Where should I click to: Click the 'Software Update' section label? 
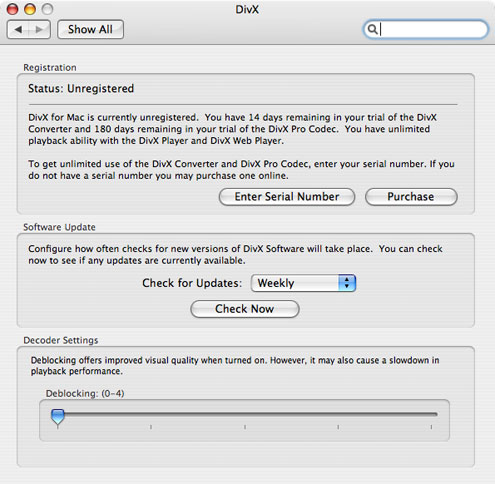pos(59,227)
